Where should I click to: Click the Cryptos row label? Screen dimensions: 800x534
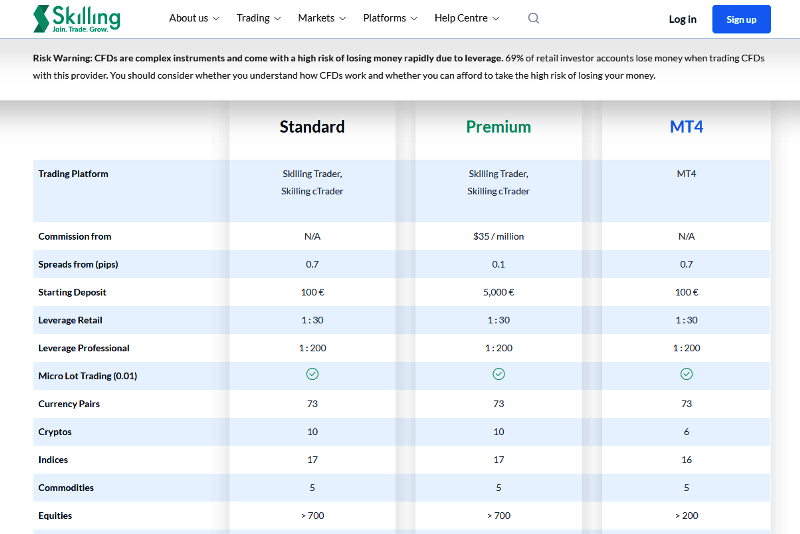(55, 432)
